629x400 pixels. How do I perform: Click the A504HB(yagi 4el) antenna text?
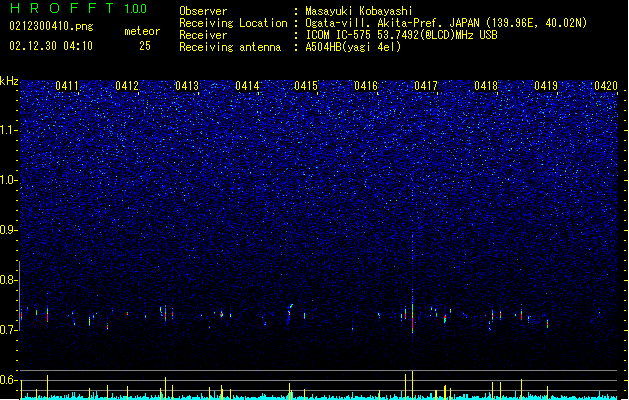(x=353, y=47)
